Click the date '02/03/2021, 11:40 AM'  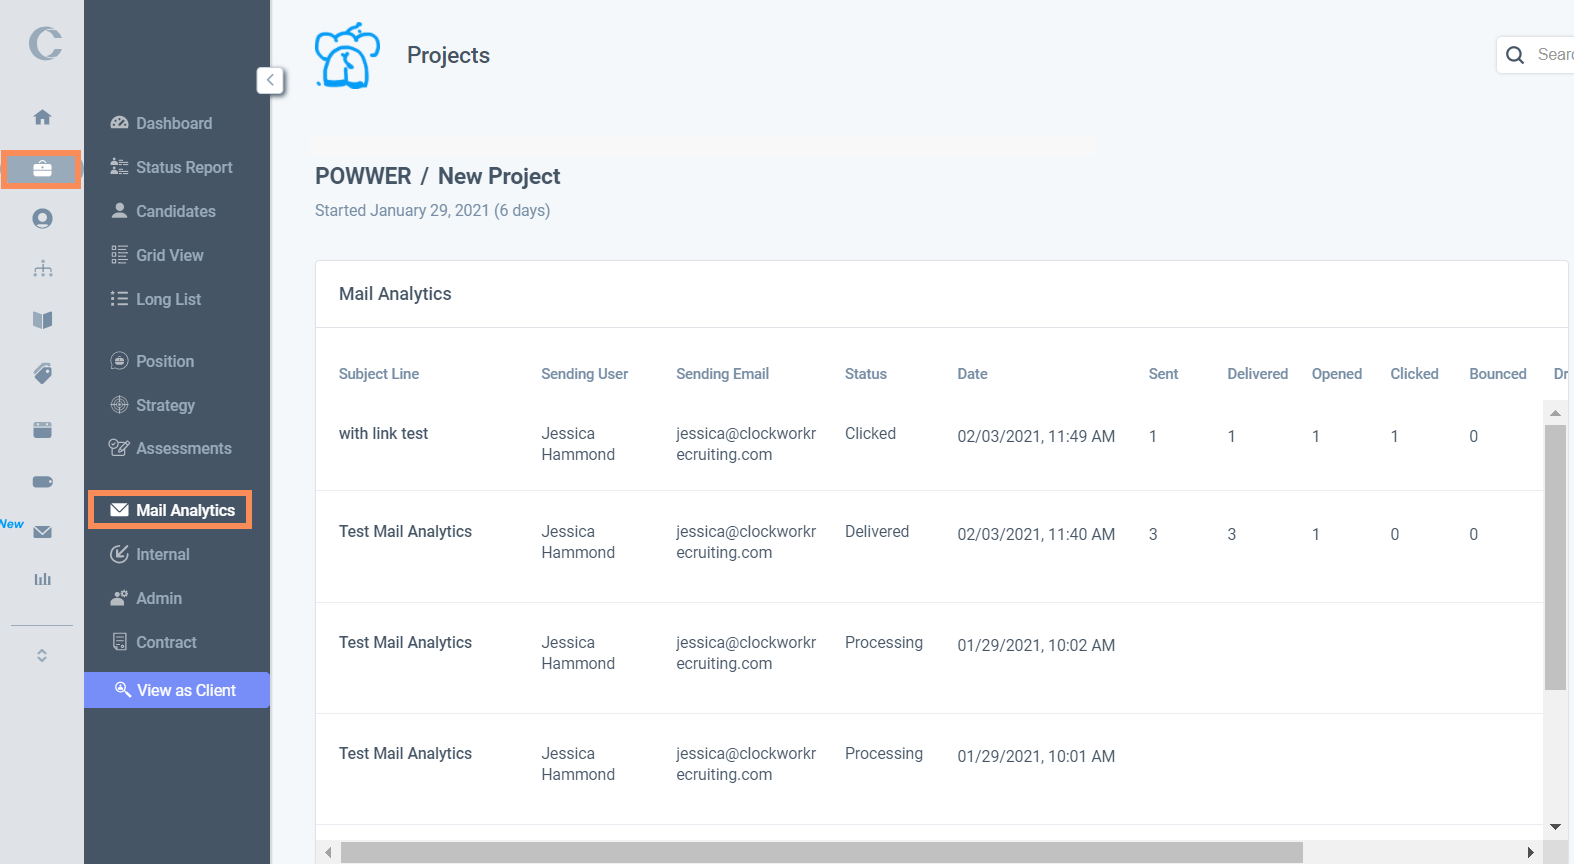[1036, 534]
